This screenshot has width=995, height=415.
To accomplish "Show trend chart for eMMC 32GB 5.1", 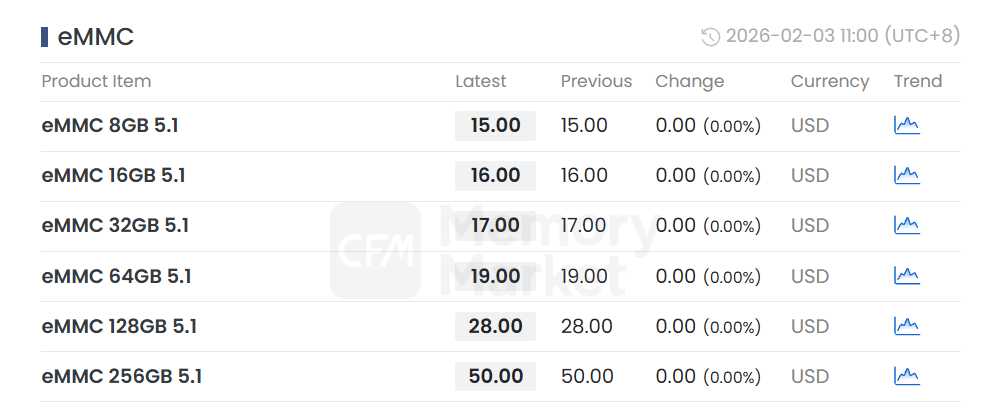I will click(906, 225).
